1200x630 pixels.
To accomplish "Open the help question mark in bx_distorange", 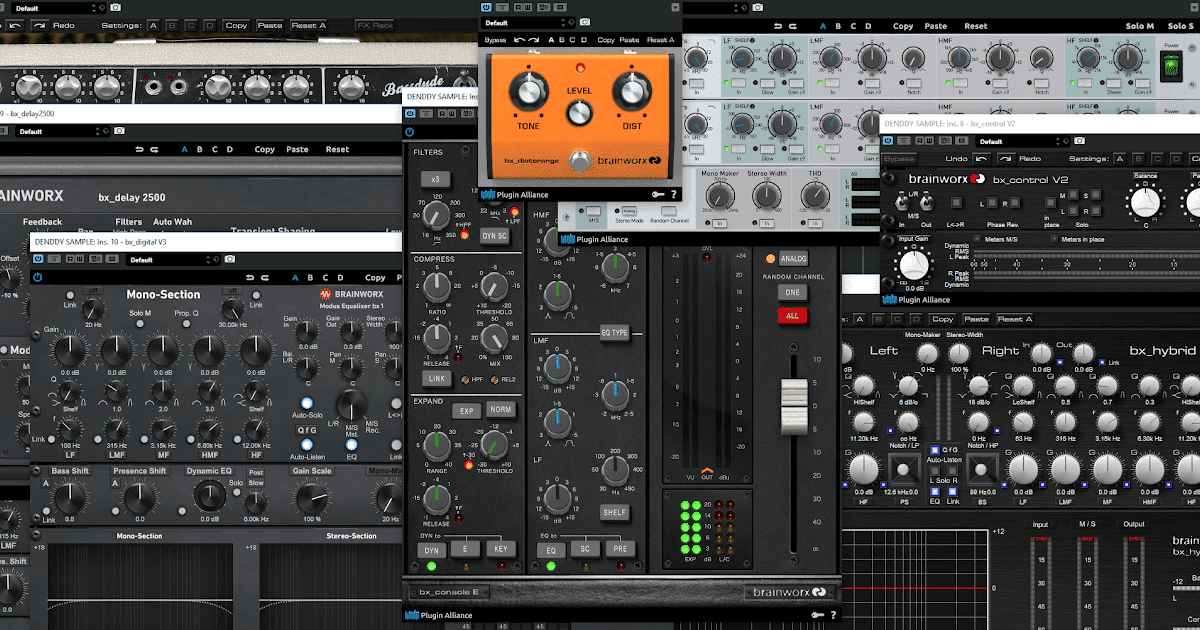I will 673,195.
